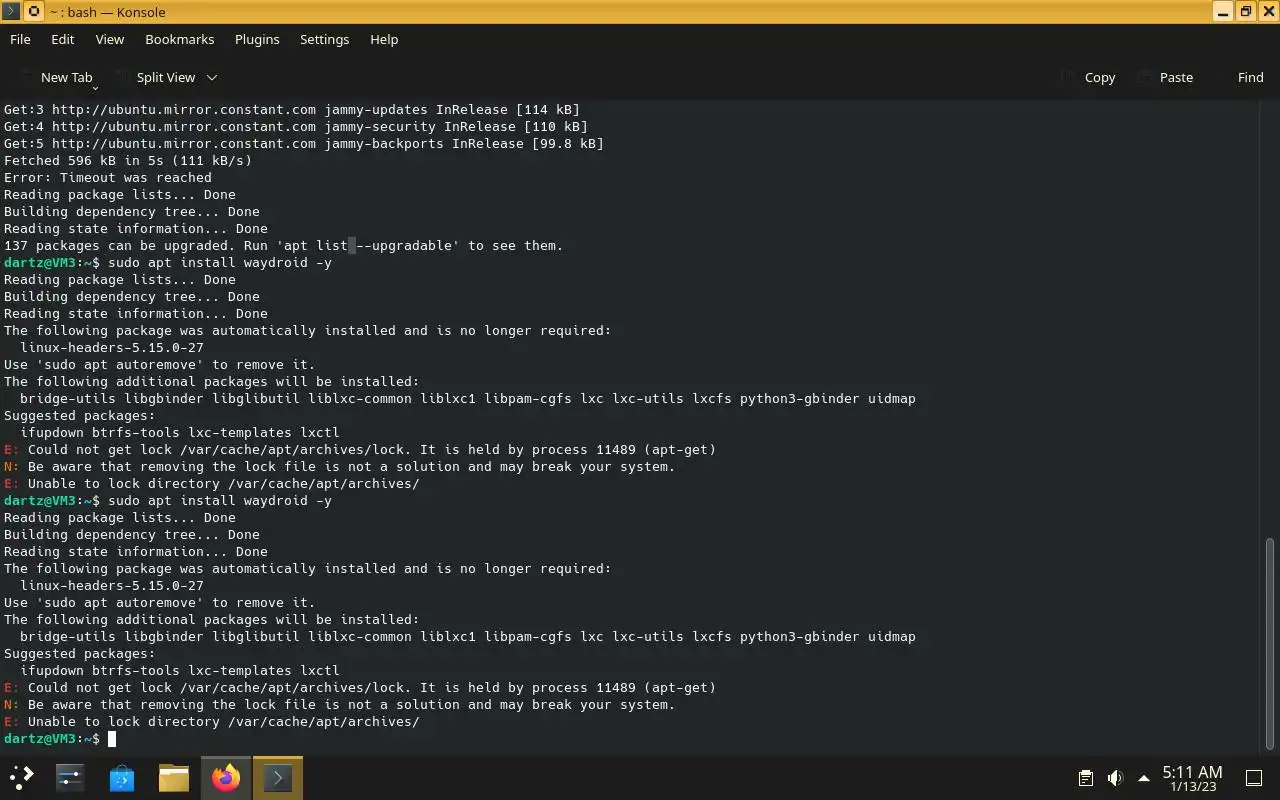The height and width of the screenshot is (800, 1280).
Task: Open the application launcher in the taskbar
Action: coord(22,777)
